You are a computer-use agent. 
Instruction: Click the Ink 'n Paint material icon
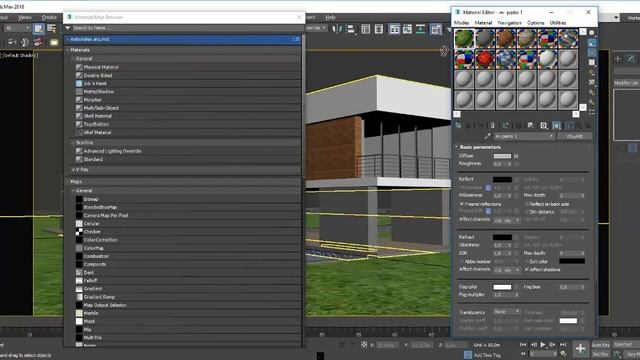[79, 83]
